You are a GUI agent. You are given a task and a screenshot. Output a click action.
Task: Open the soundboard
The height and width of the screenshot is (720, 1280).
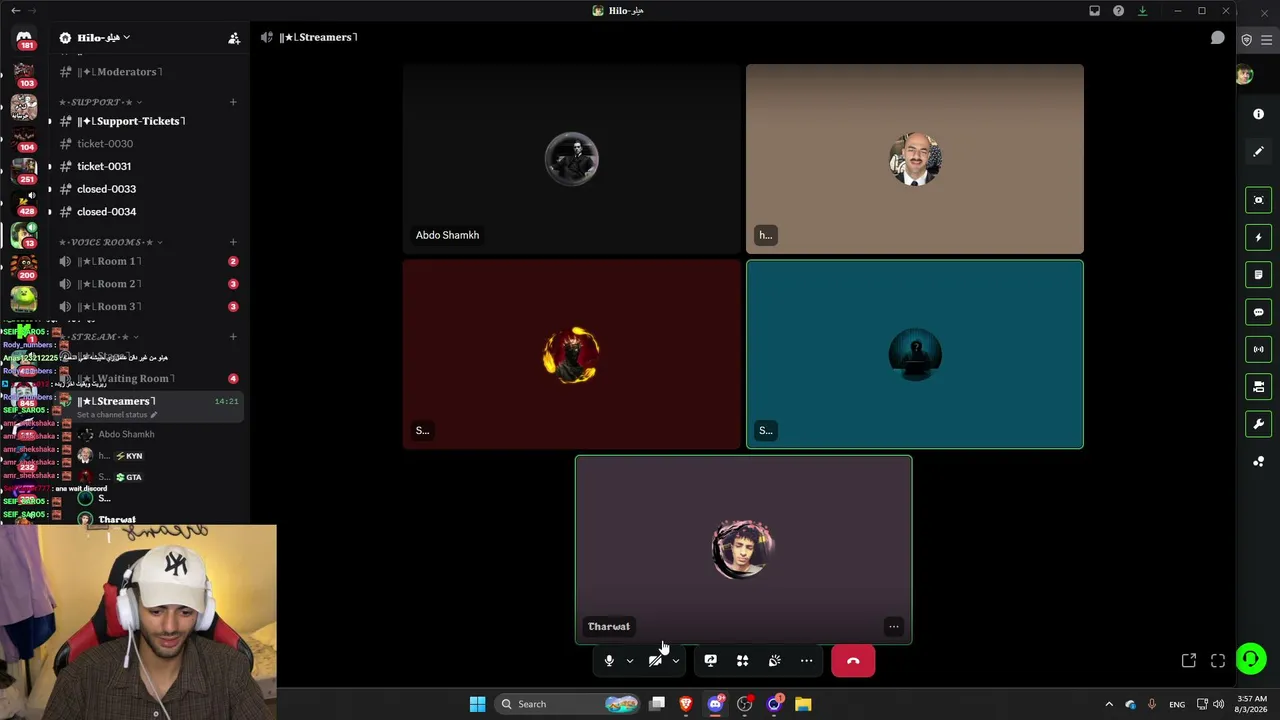click(774, 661)
